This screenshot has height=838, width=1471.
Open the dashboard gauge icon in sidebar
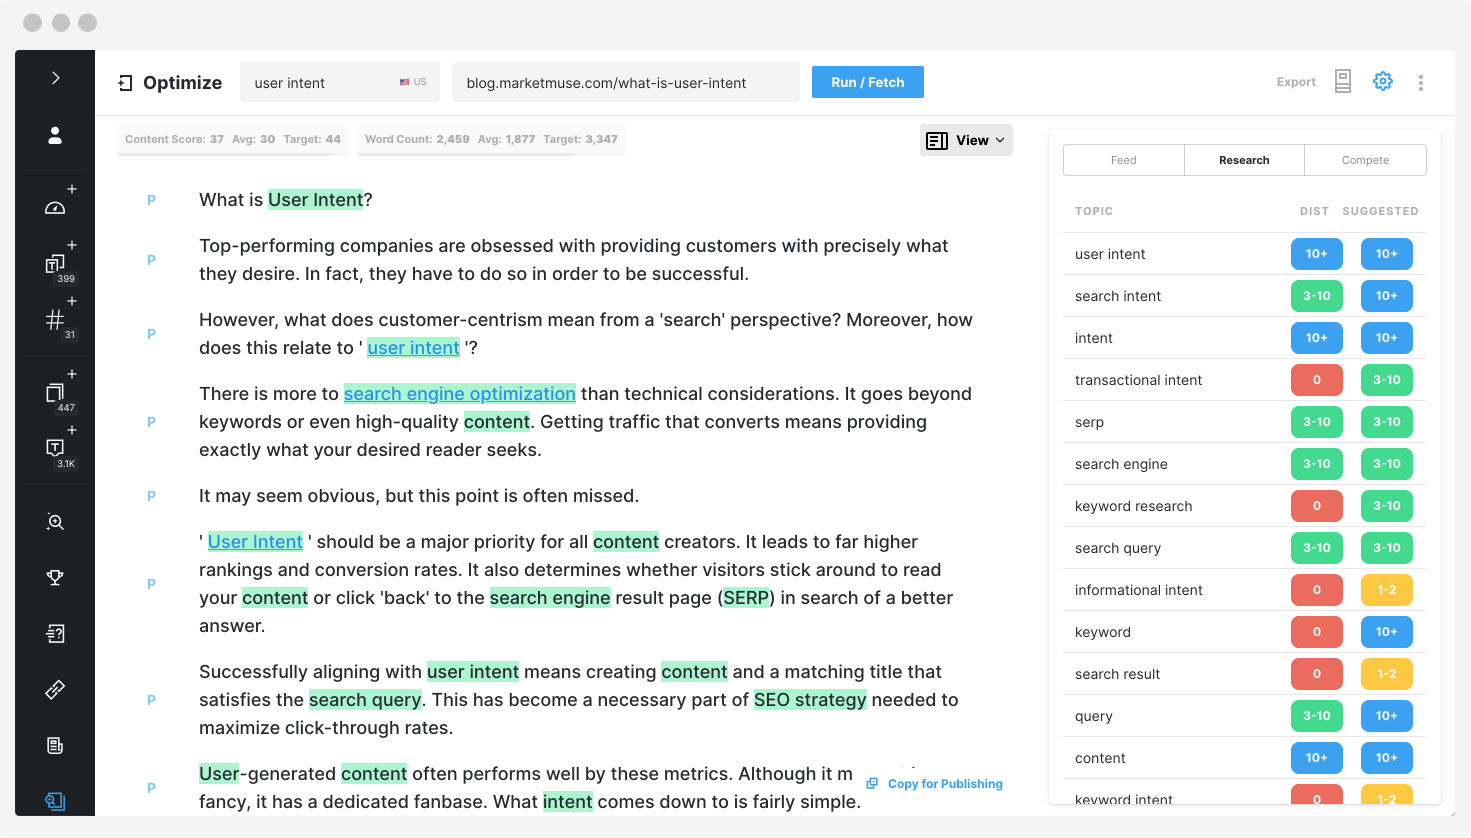[55, 207]
